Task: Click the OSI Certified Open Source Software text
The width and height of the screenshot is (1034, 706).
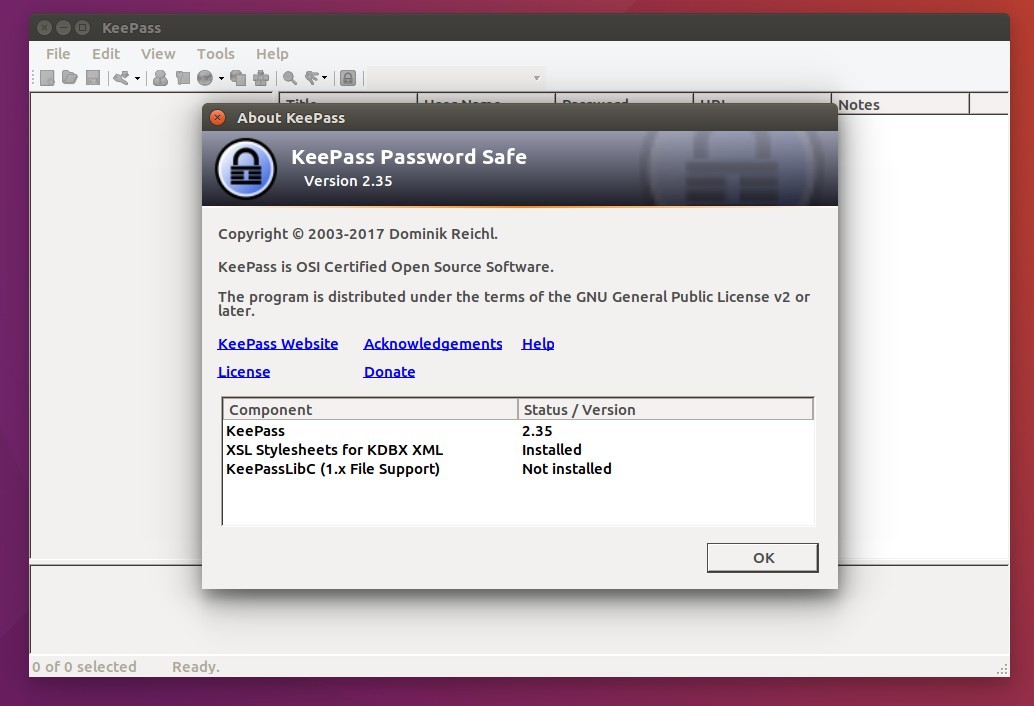Action: 386,267
